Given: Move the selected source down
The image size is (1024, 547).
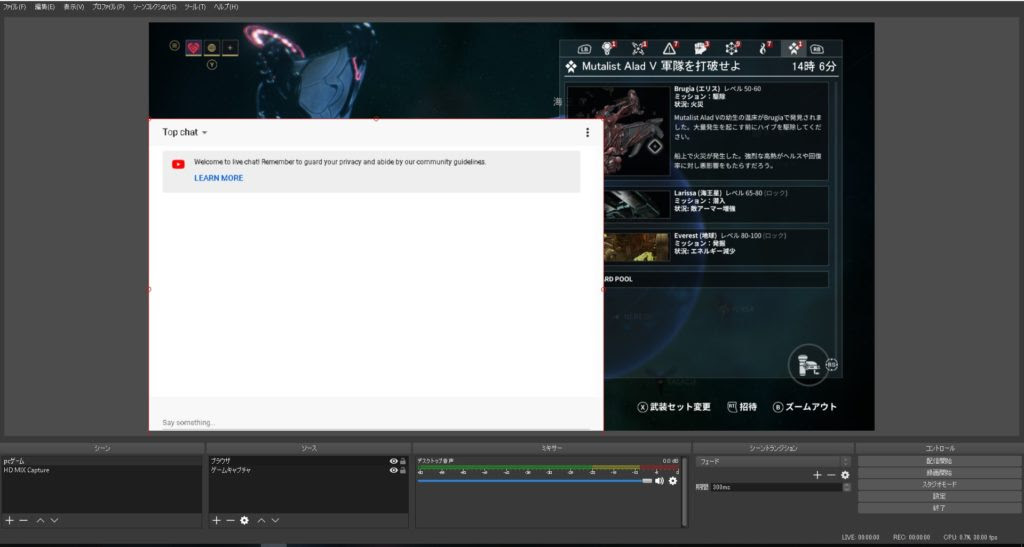Looking at the screenshot, I should pyautogui.click(x=275, y=520).
